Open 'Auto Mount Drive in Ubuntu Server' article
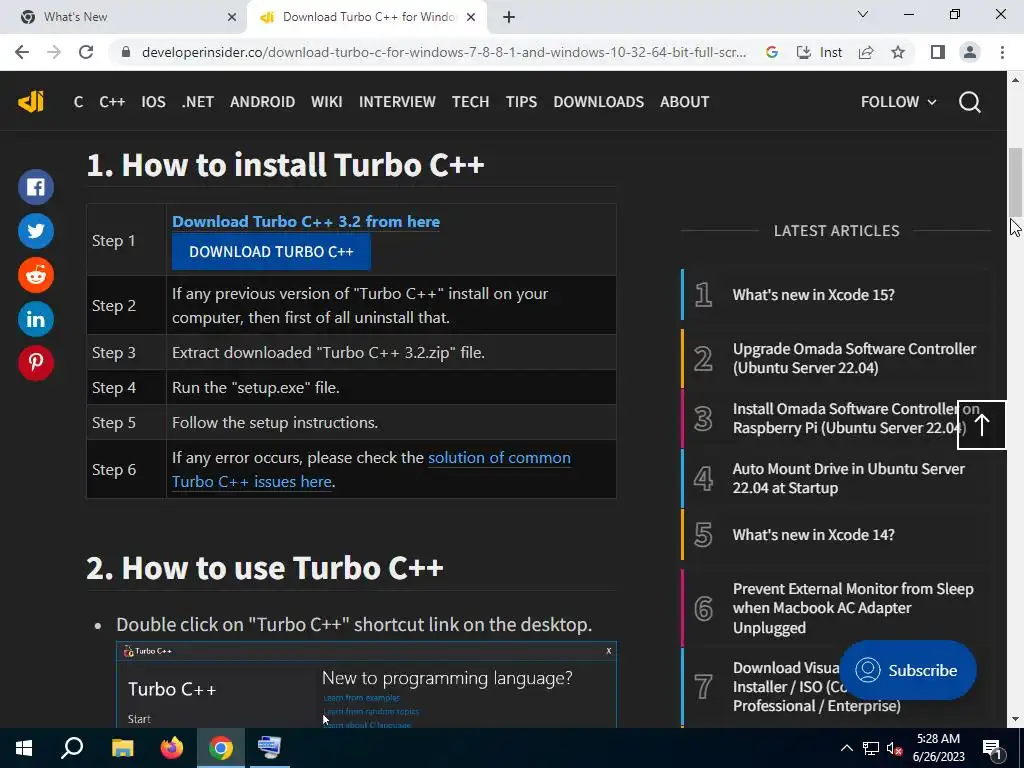This screenshot has height=768, width=1024. tap(848, 478)
